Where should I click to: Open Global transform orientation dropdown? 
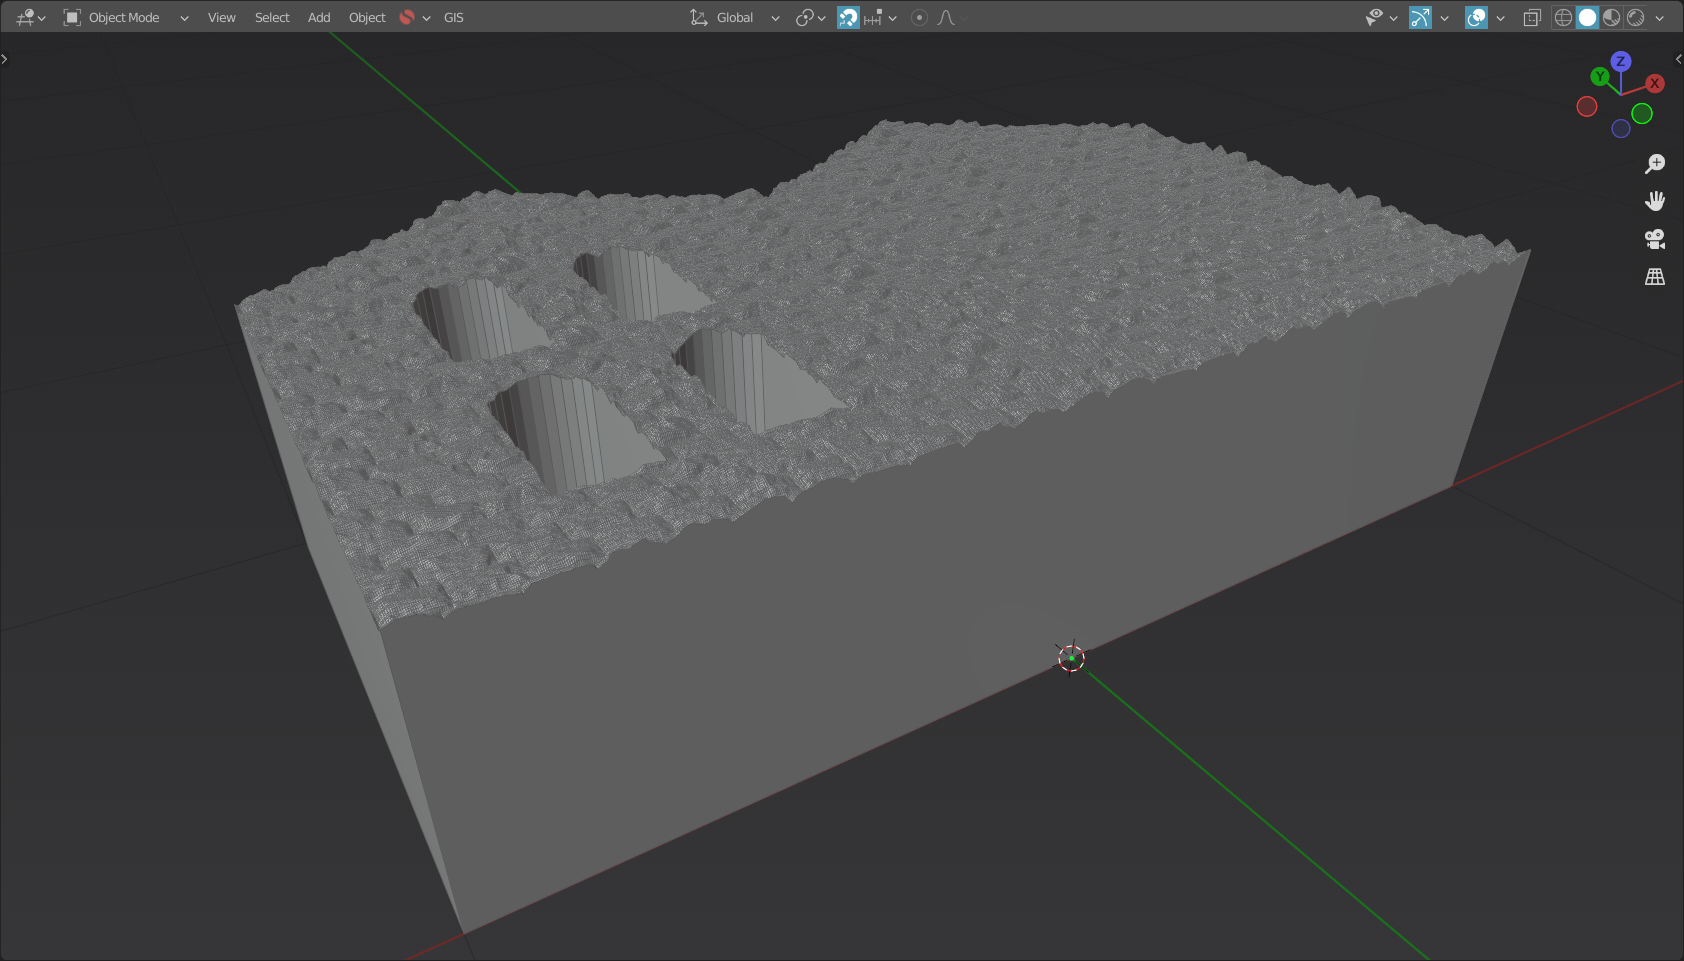(735, 17)
